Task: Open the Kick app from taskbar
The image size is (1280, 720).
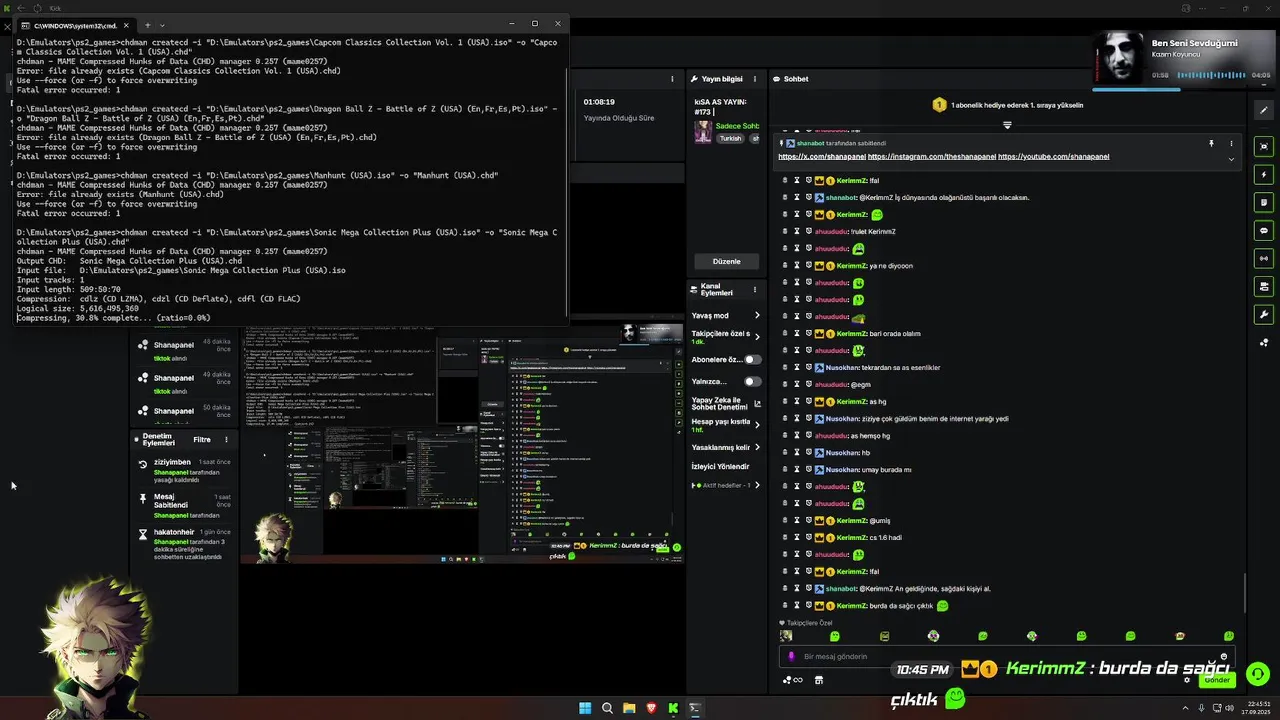Action: (673, 708)
